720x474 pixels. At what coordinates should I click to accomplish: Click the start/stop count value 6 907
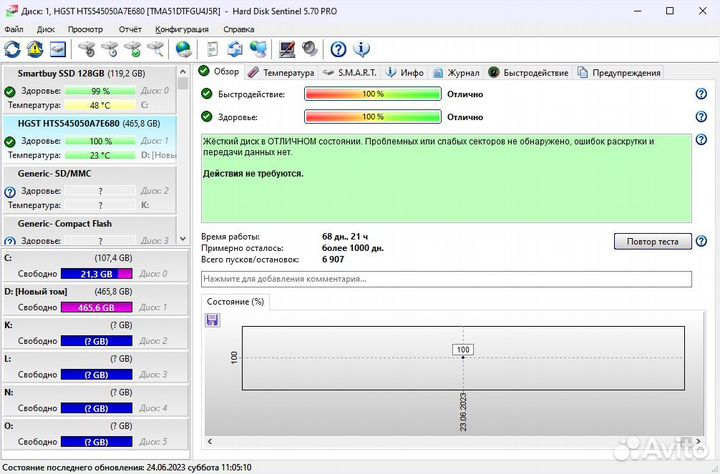[x=333, y=260]
